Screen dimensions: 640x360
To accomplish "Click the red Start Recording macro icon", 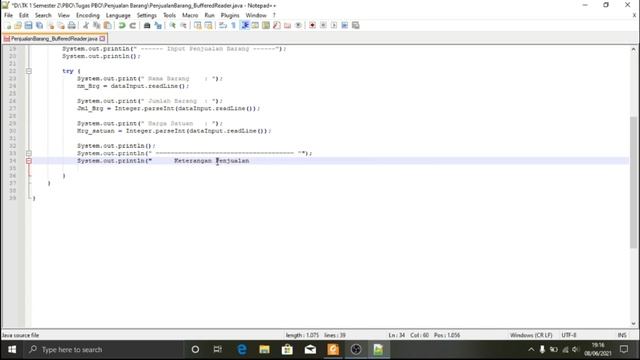I will (312, 25).
